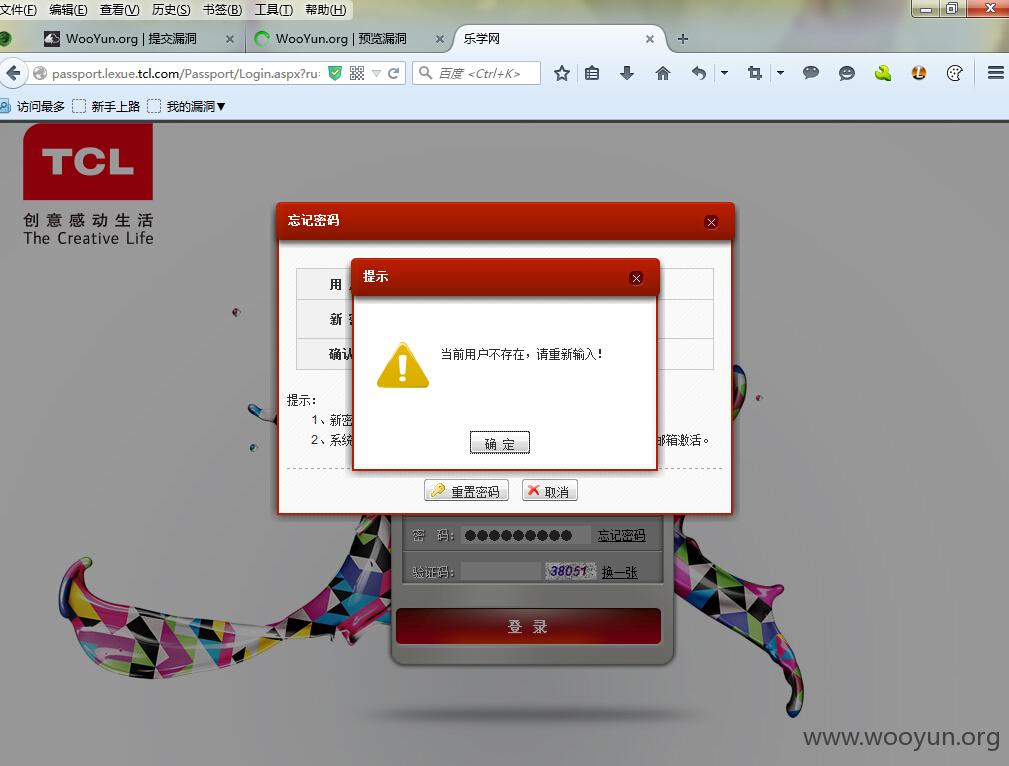
Task: Click the palette theme icon
Action: click(x=955, y=73)
